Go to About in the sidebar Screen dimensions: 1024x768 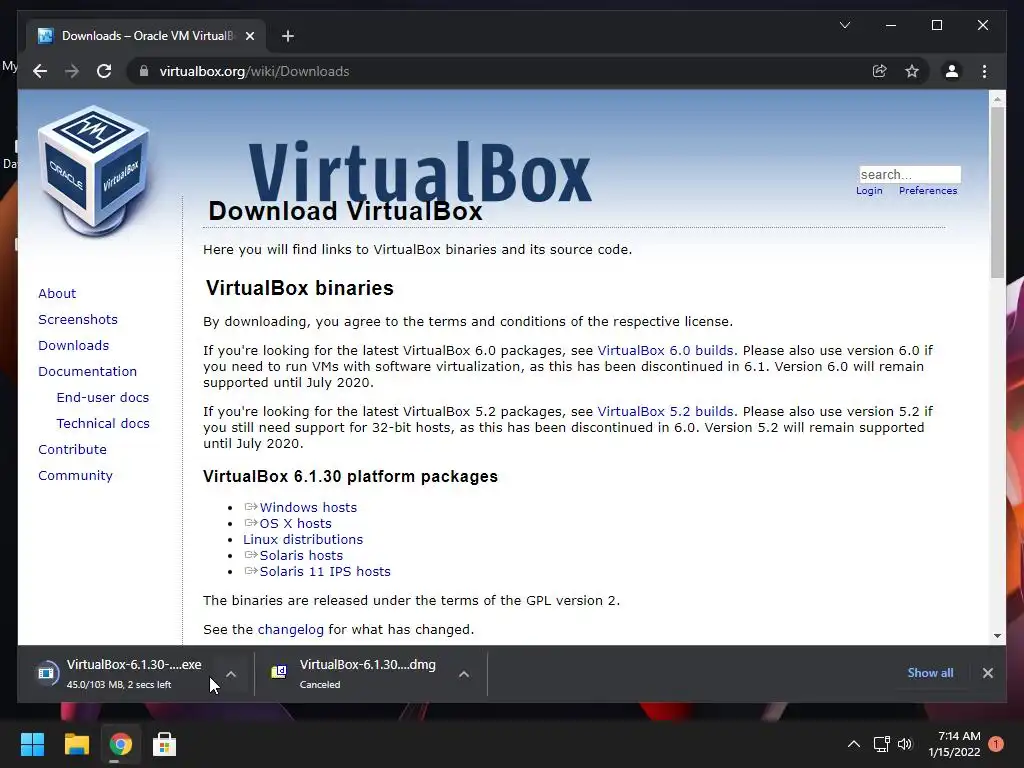tap(57, 293)
